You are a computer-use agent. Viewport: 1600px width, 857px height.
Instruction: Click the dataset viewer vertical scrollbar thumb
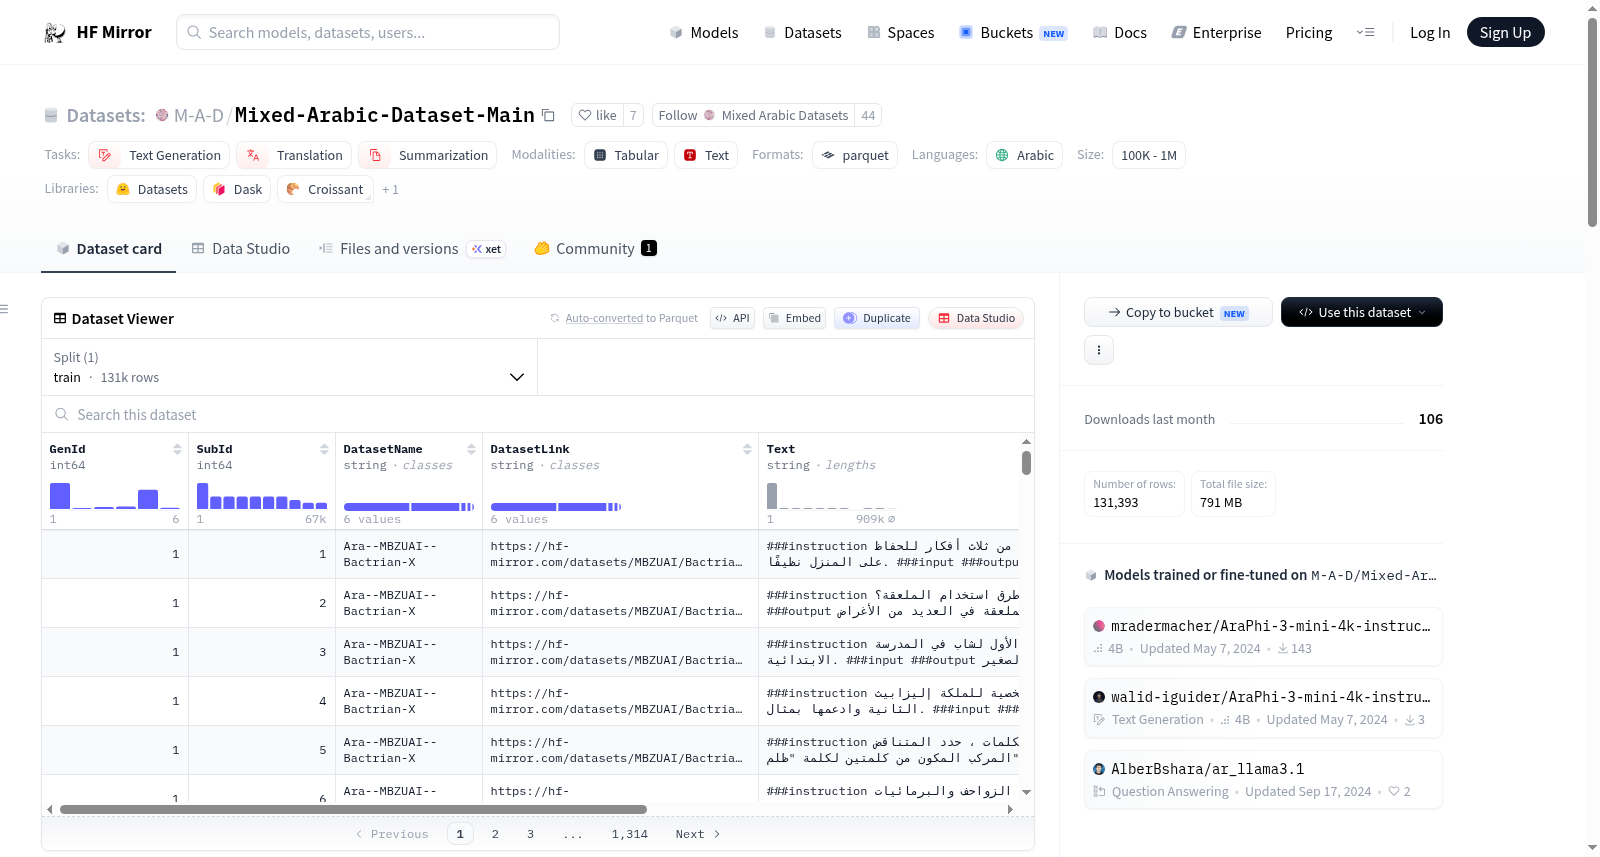[1026, 463]
